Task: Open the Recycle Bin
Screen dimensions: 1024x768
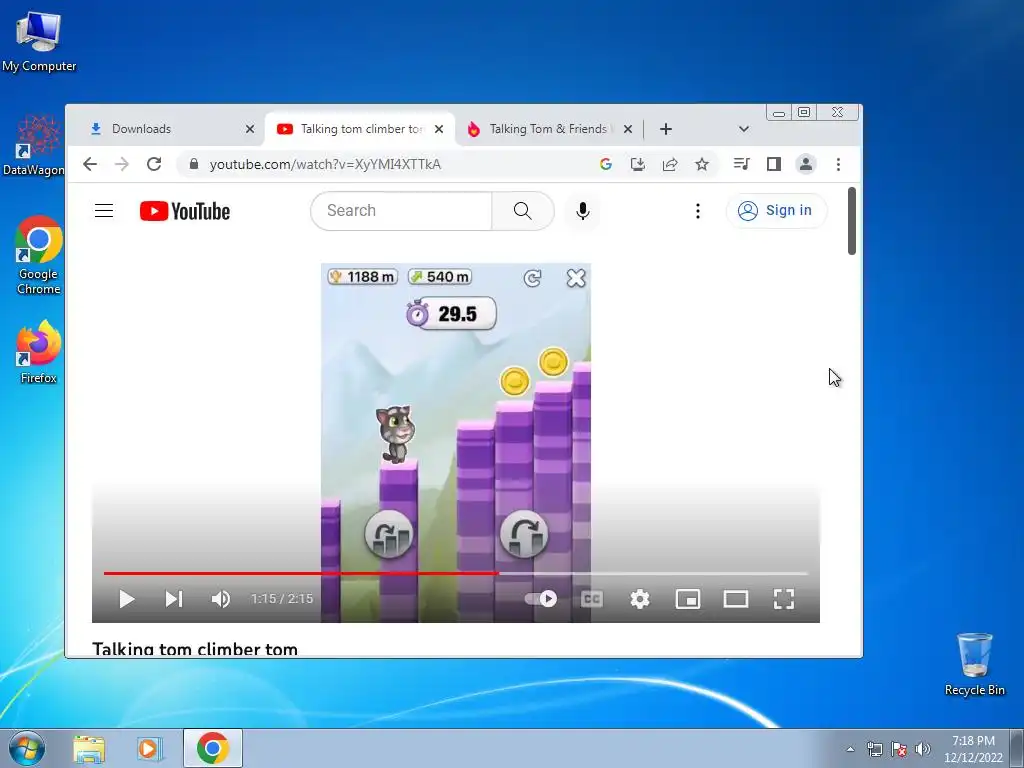Action: (974, 664)
